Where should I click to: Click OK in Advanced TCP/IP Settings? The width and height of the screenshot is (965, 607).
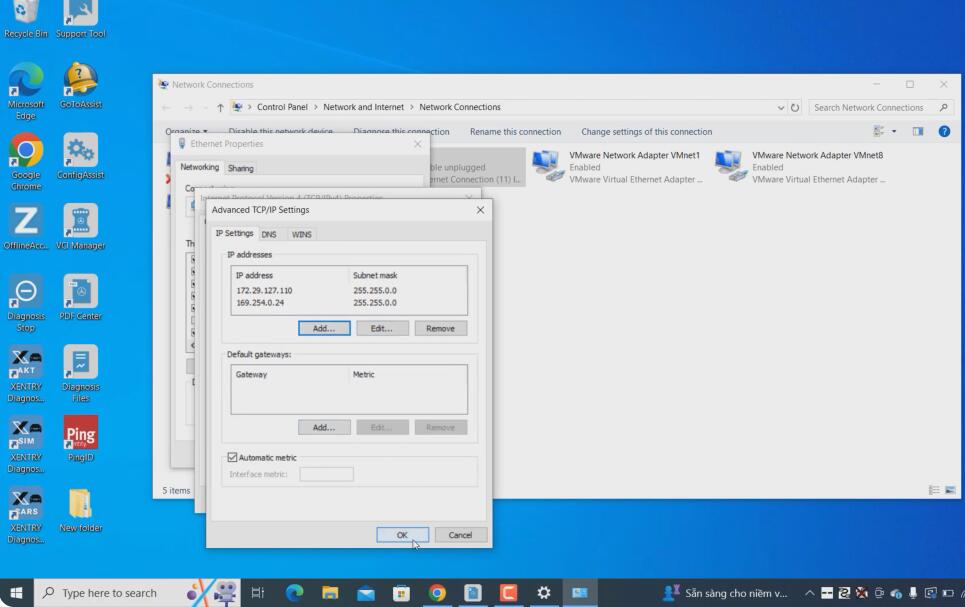402,535
